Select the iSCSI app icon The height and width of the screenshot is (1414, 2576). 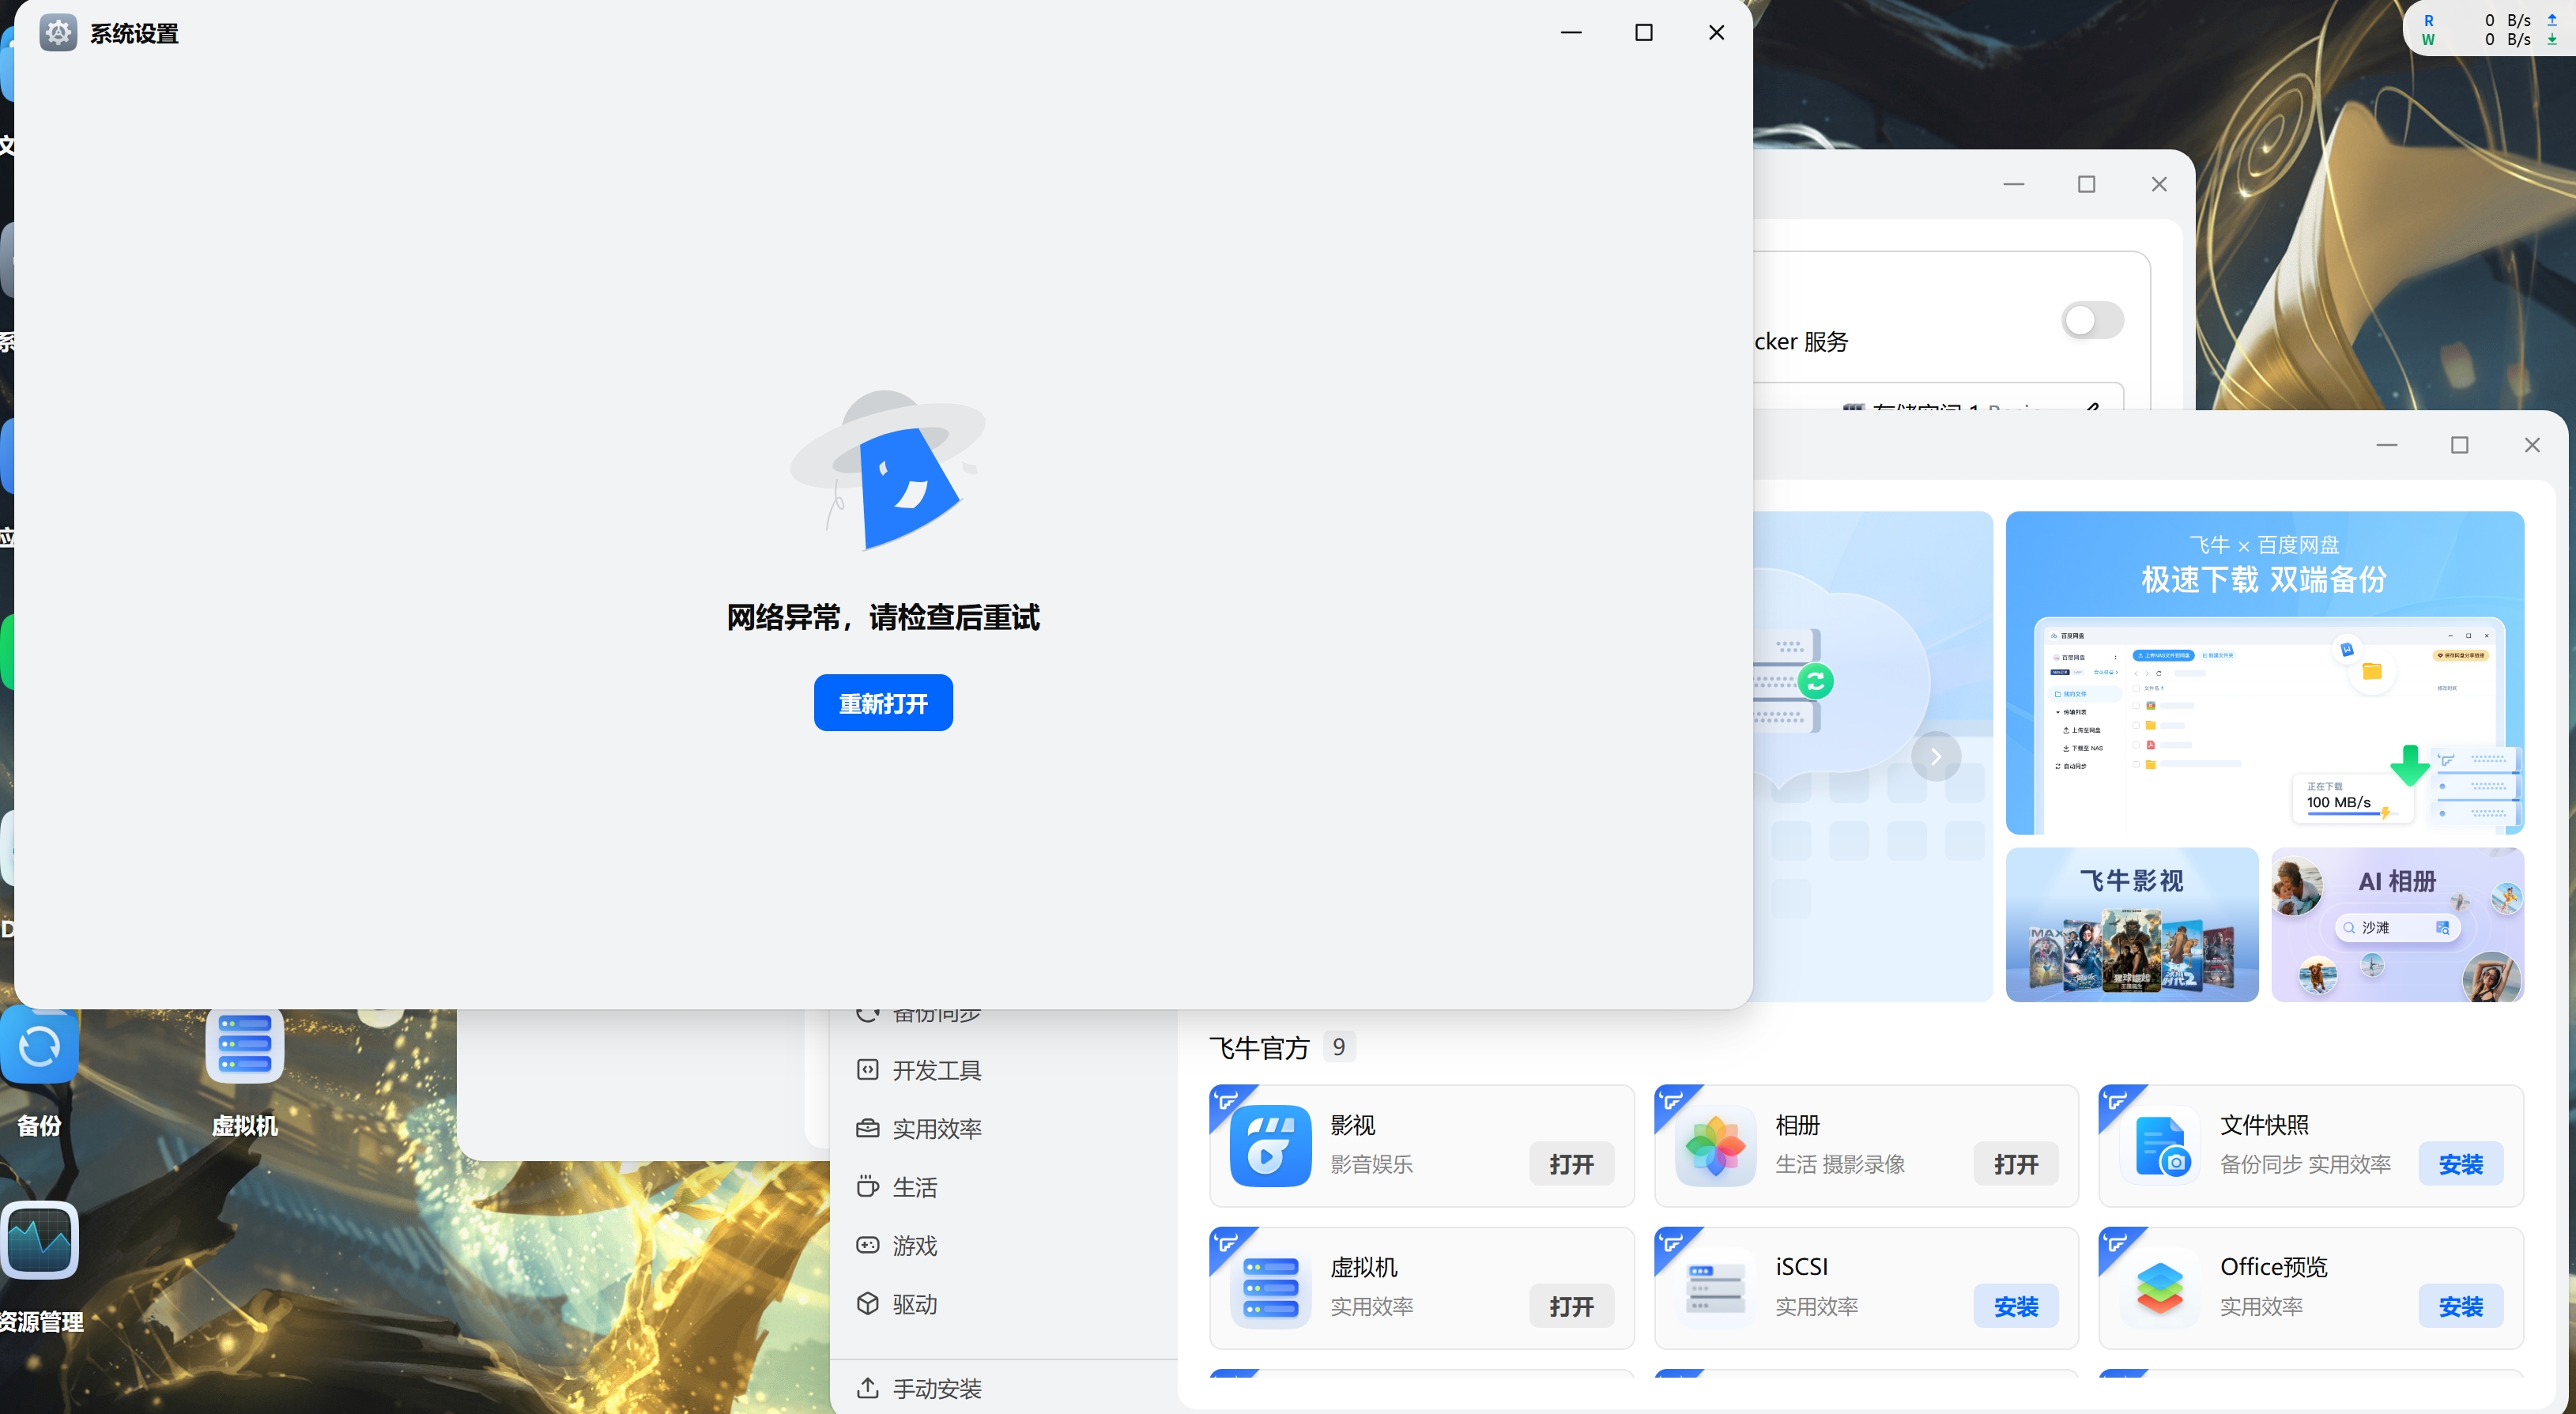[1714, 1288]
